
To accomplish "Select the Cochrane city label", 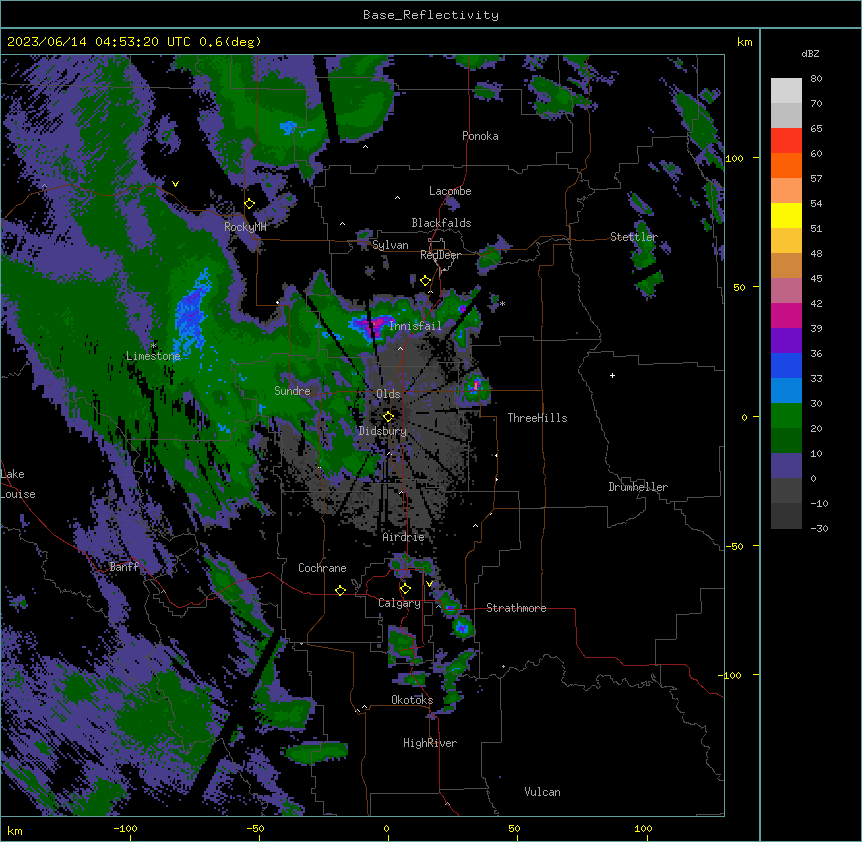I will click(322, 568).
